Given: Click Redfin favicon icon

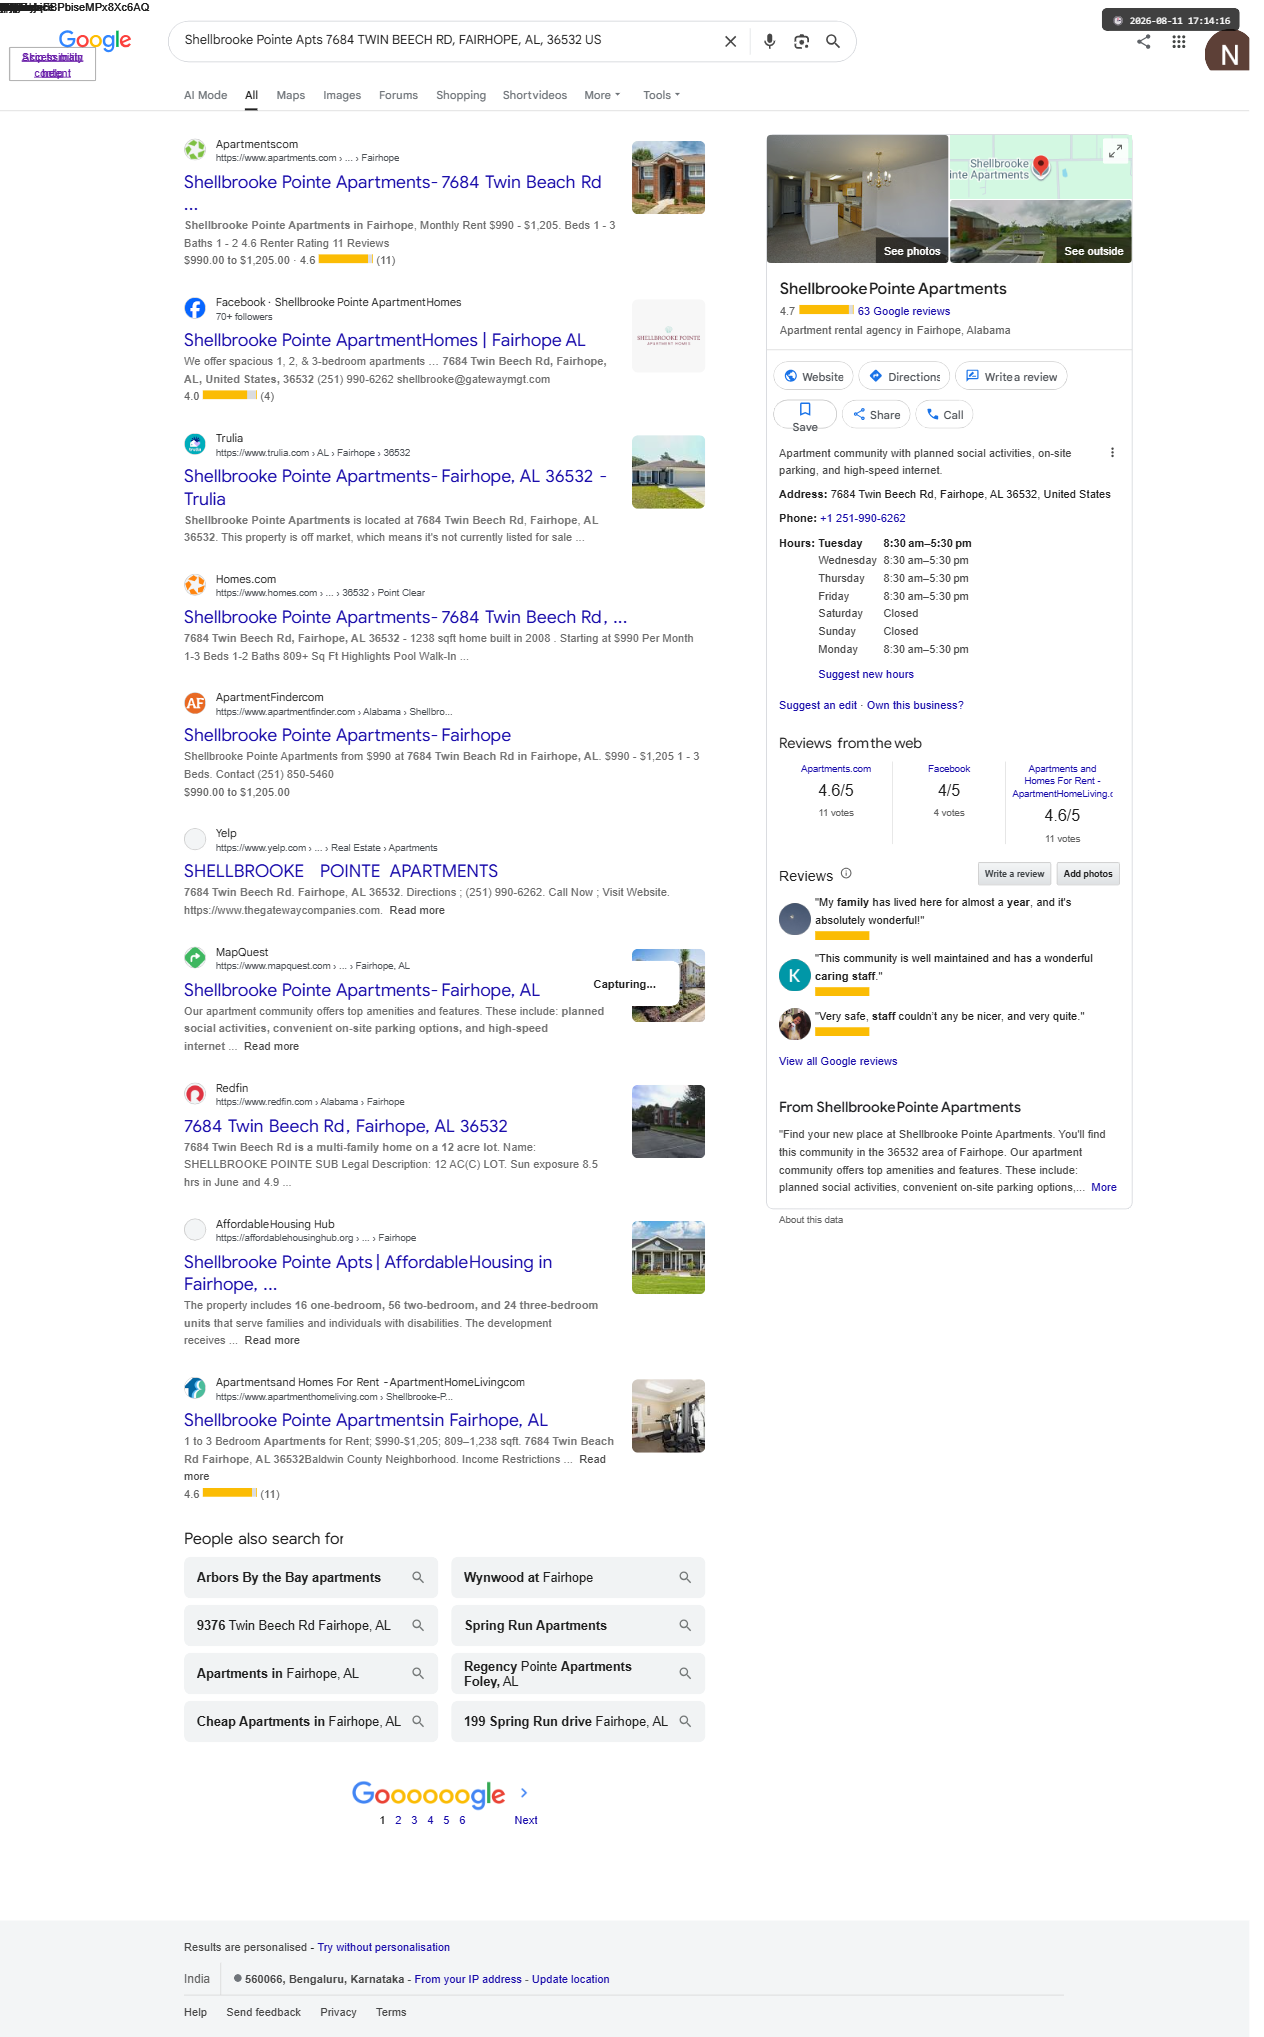Looking at the screenshot, I should [195, 1094].
